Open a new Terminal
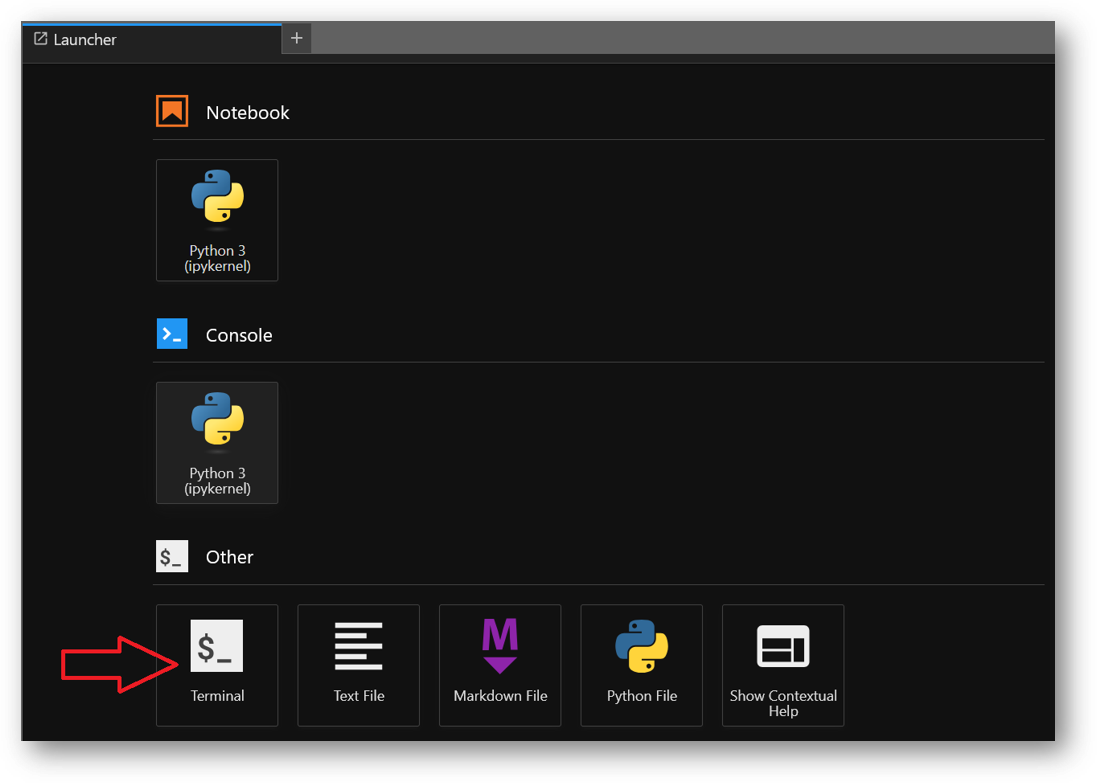Image resolution: width=1097 pixels, height=783 pixels. click(x=217, y=665)
